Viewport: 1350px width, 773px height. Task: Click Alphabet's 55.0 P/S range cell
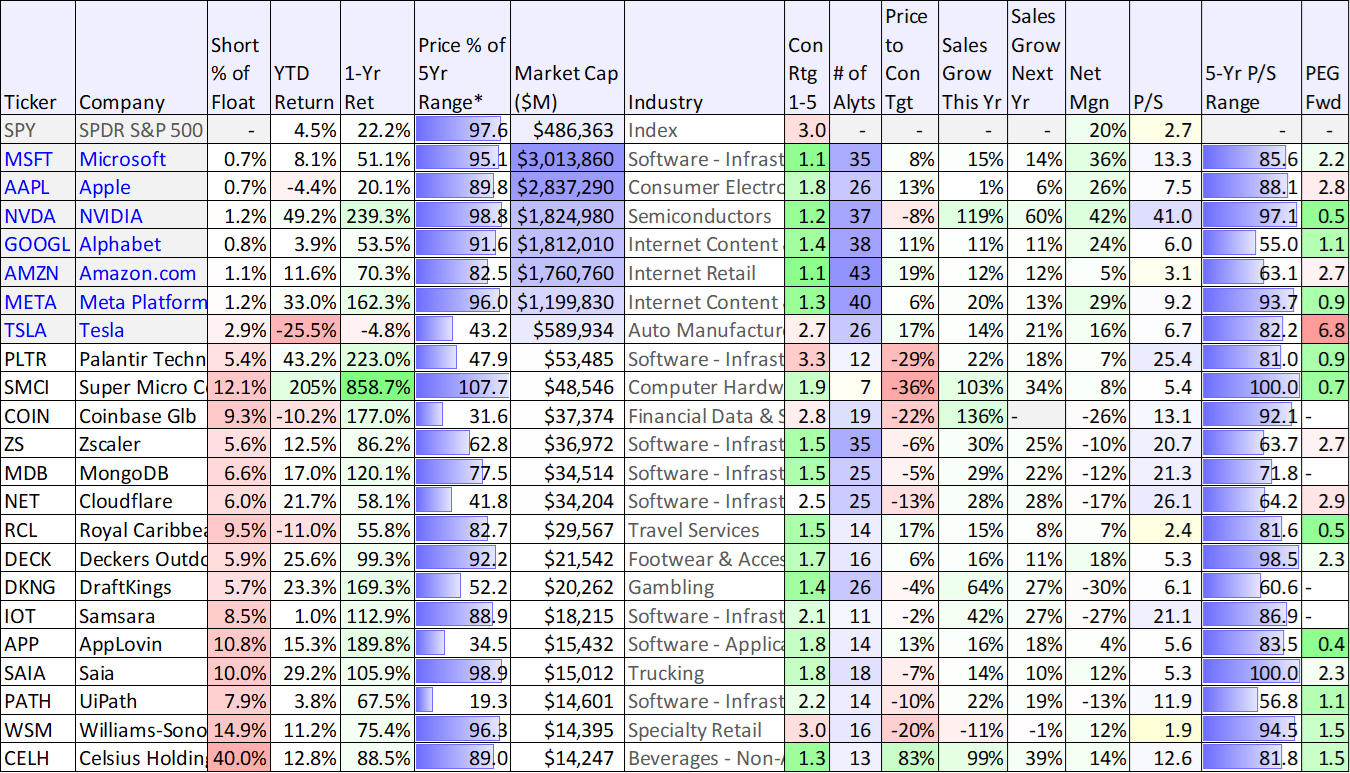click(1251, 245)
